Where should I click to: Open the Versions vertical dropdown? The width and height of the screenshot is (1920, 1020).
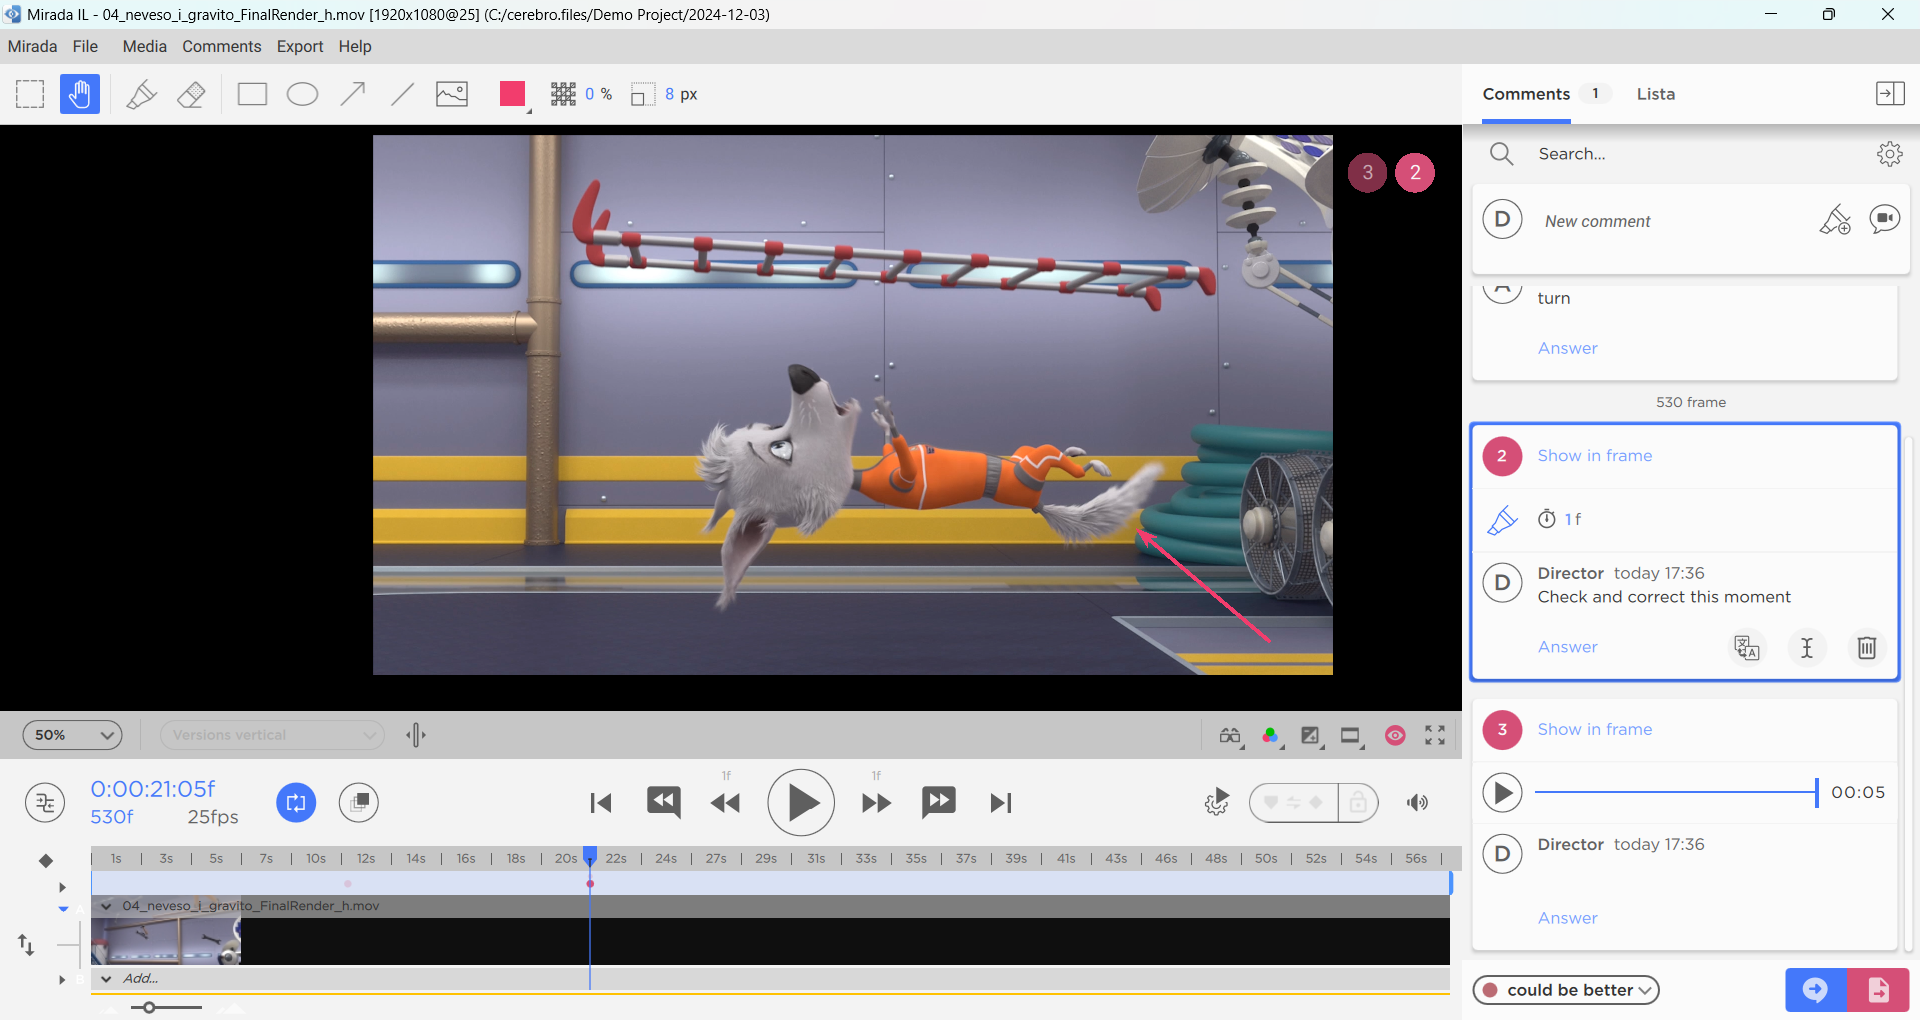click(272, 735)
